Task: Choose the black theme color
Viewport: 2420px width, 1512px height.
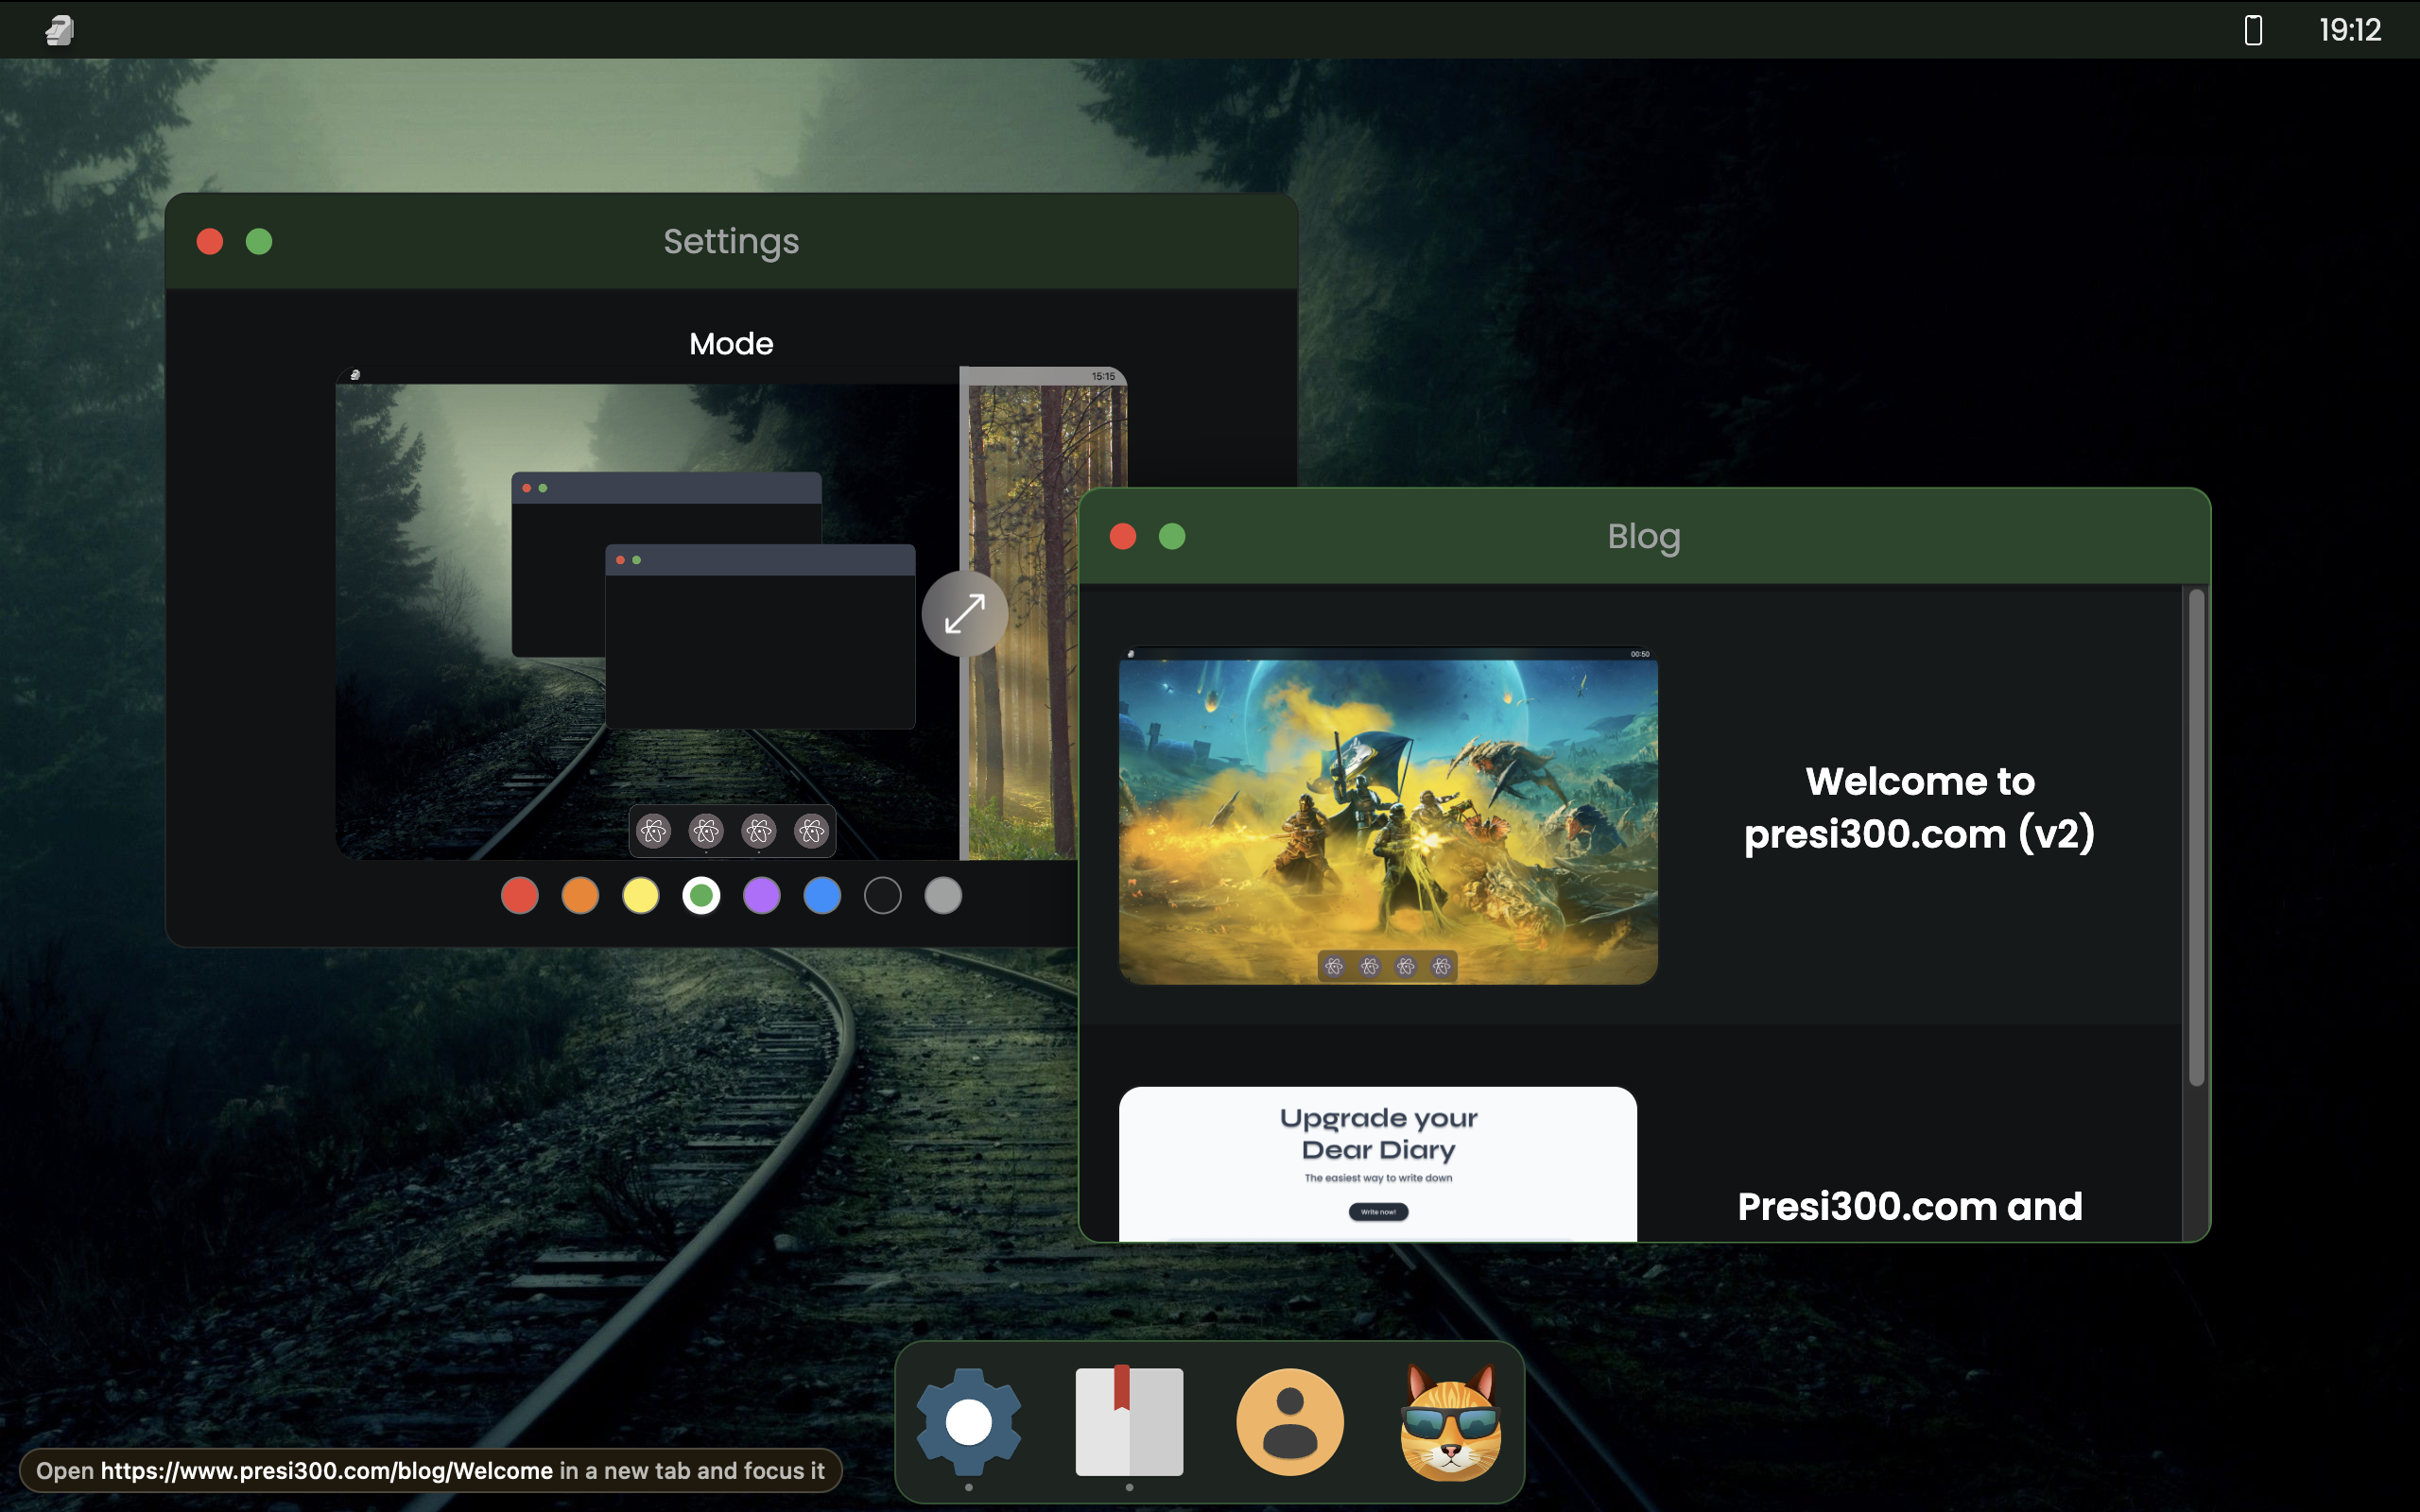Action: [883, 895]
